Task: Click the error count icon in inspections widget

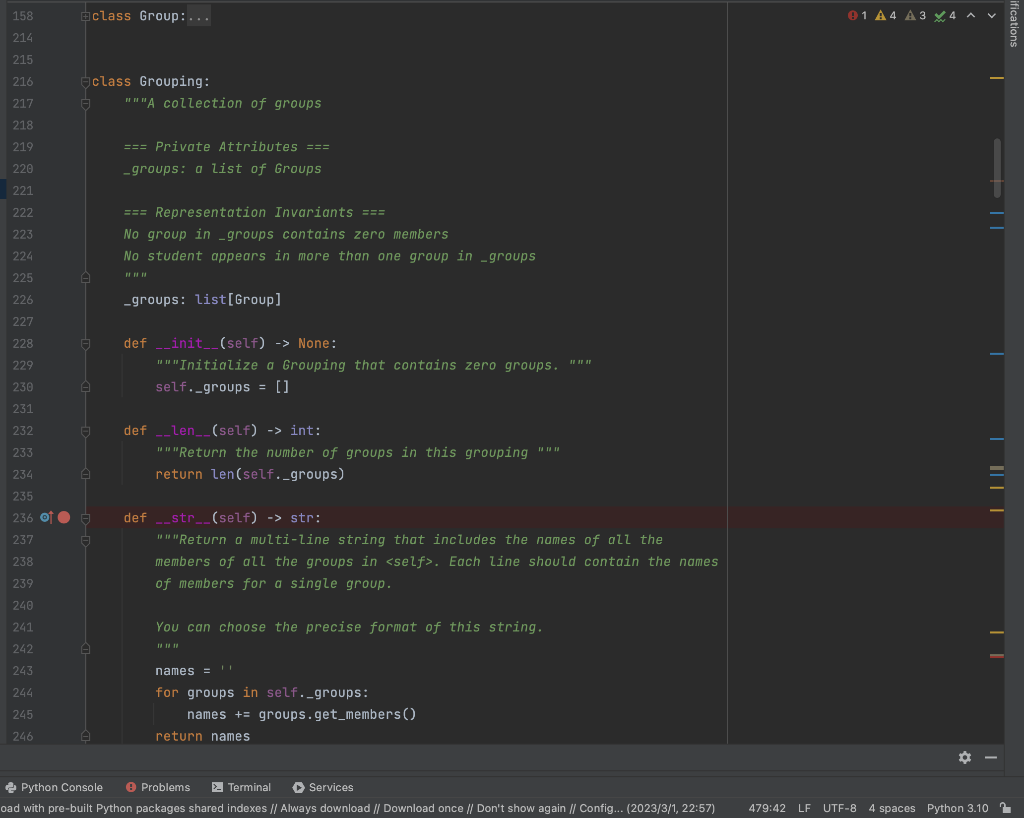Action: (x=852, y=15)
